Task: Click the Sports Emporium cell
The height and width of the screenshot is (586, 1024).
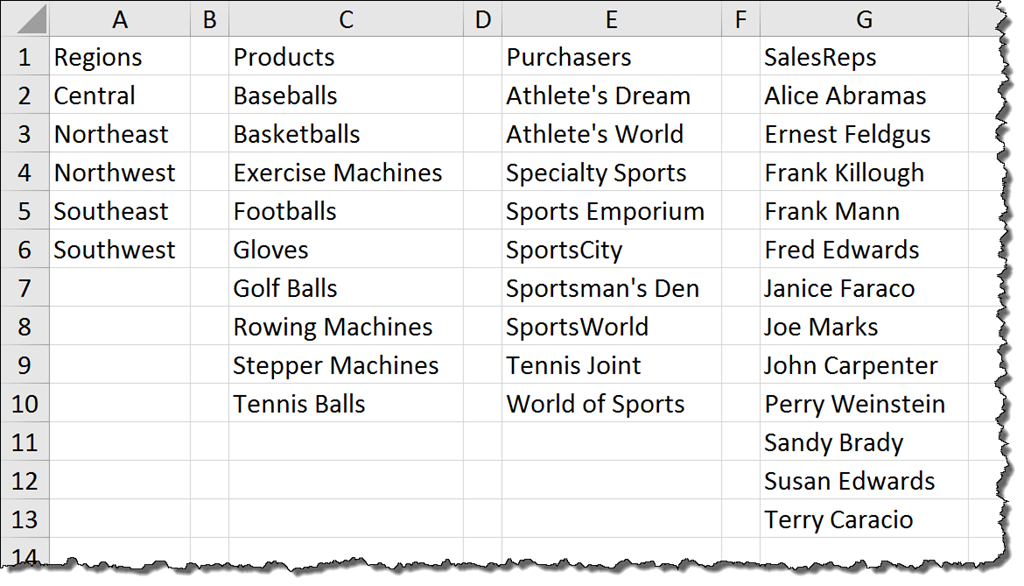Action: coord(605,211)
